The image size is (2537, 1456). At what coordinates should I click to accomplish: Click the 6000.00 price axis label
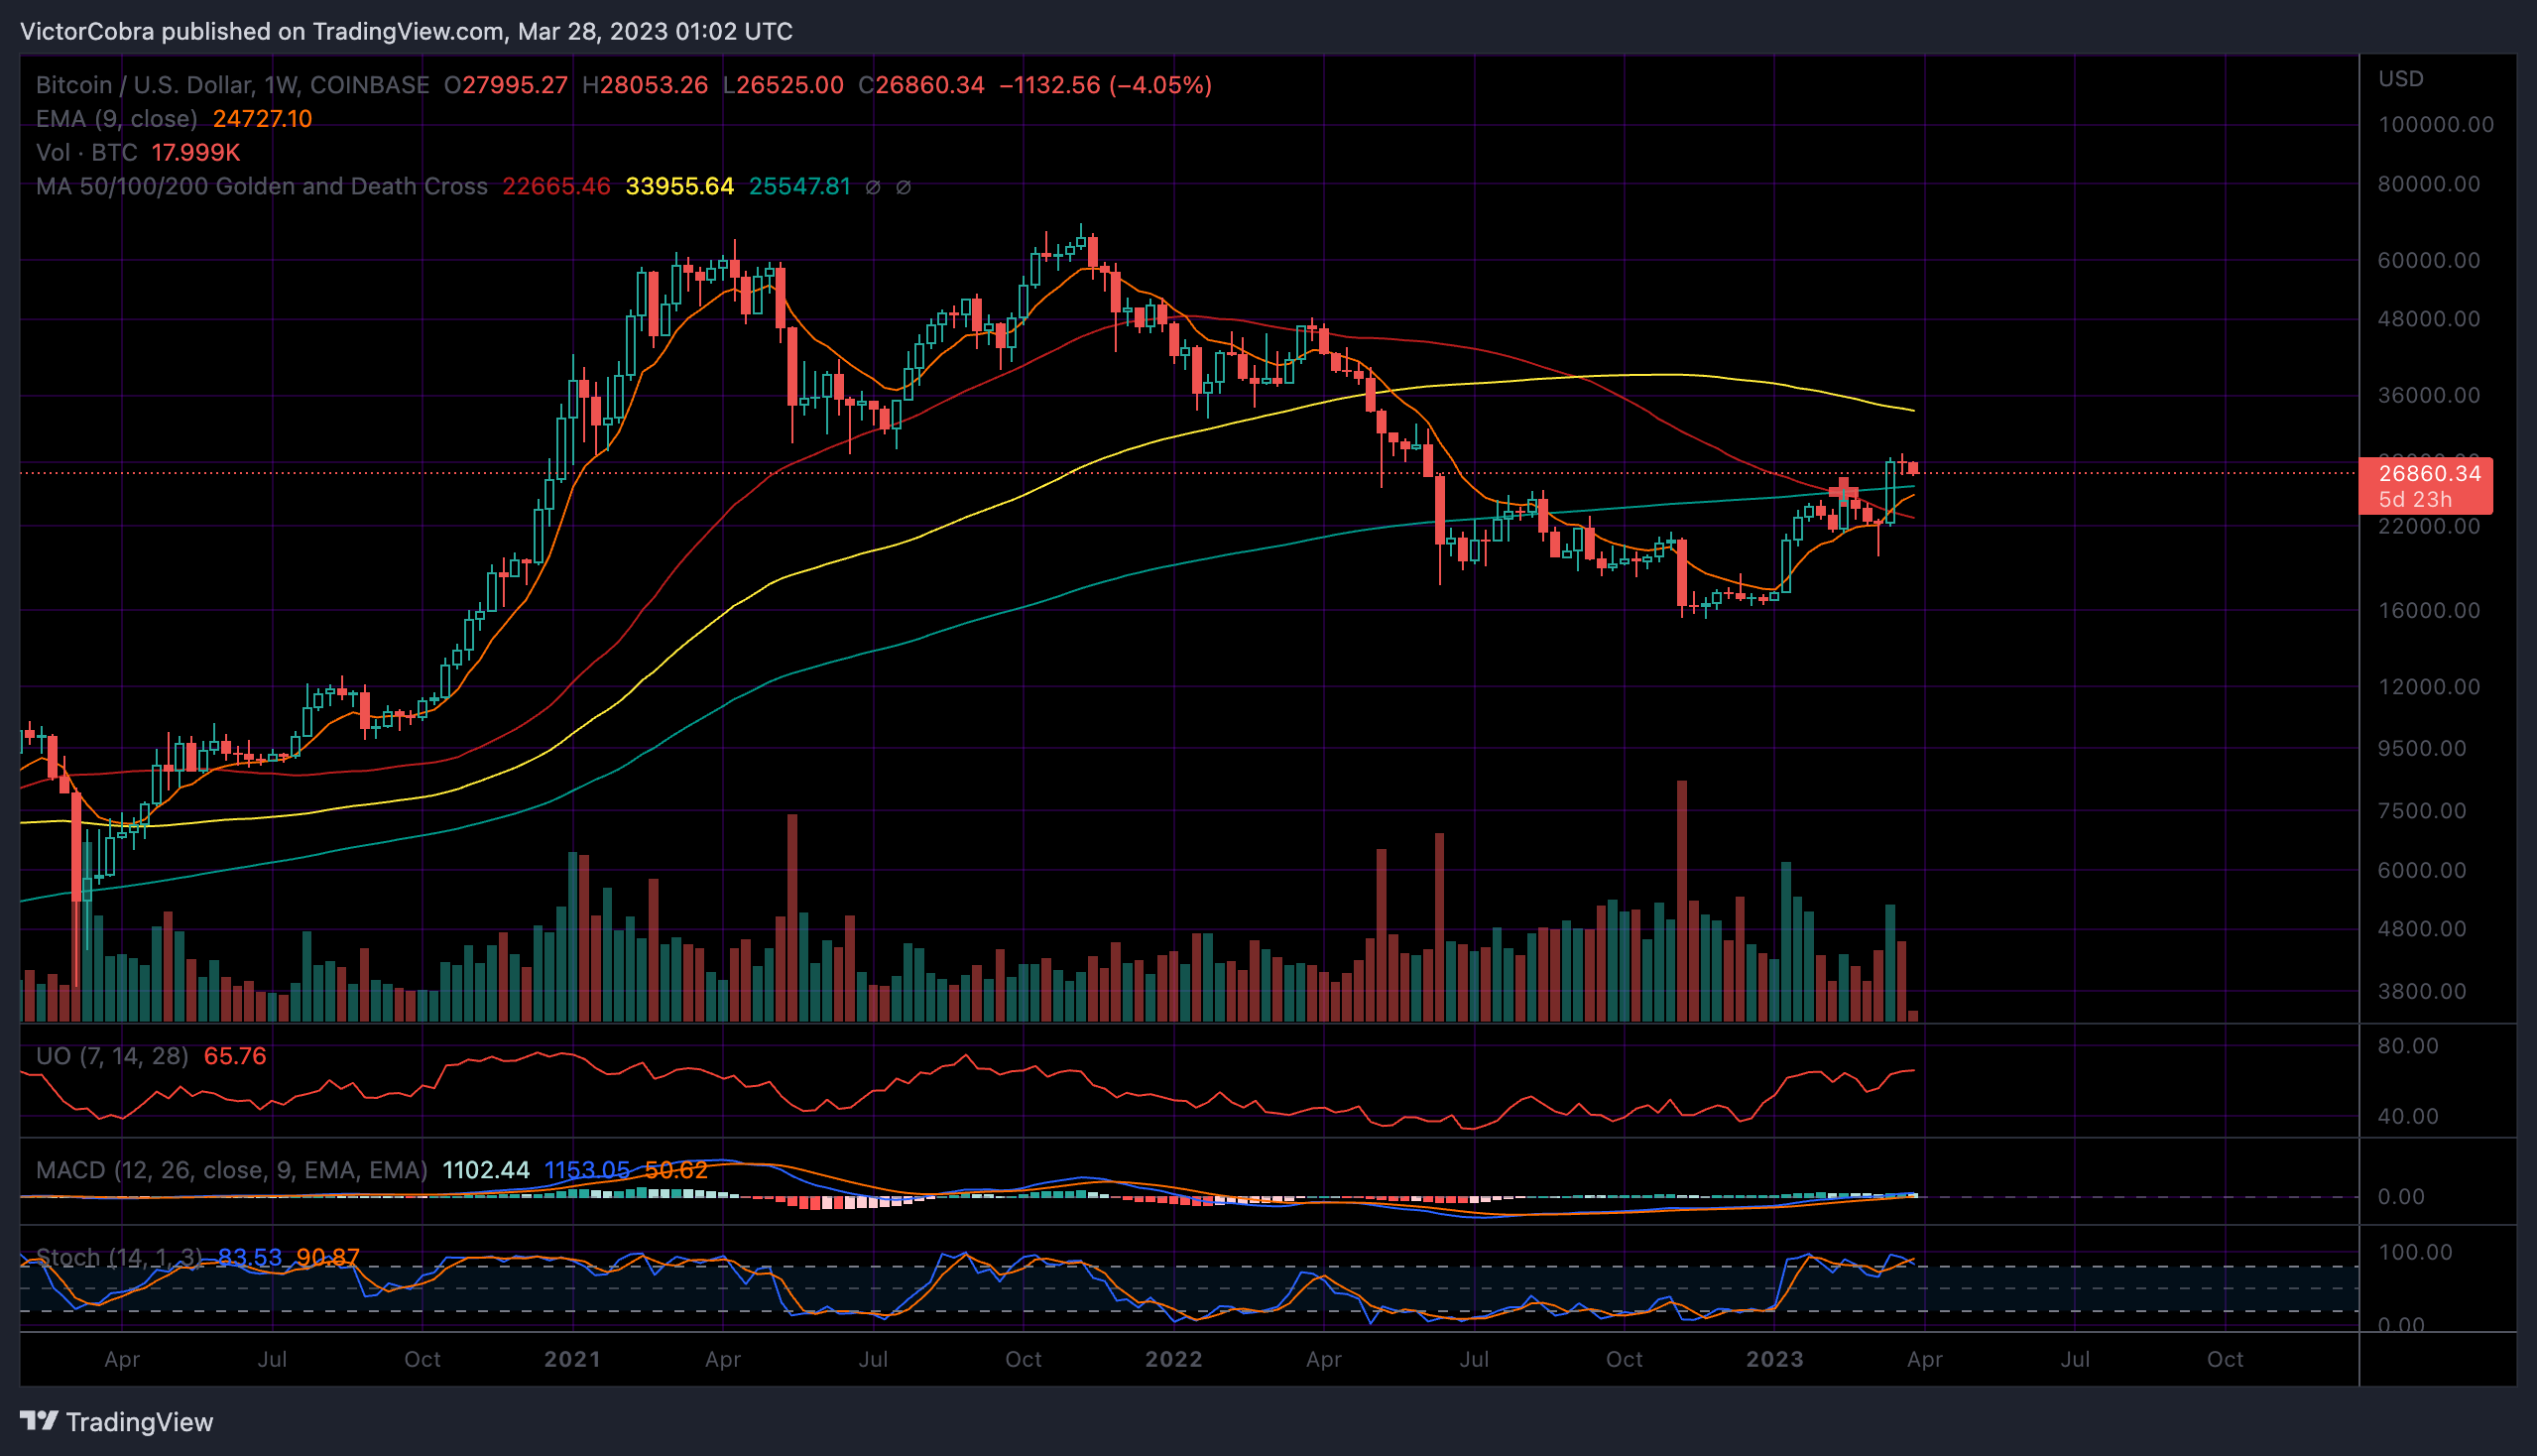(x=2422, y=870)
